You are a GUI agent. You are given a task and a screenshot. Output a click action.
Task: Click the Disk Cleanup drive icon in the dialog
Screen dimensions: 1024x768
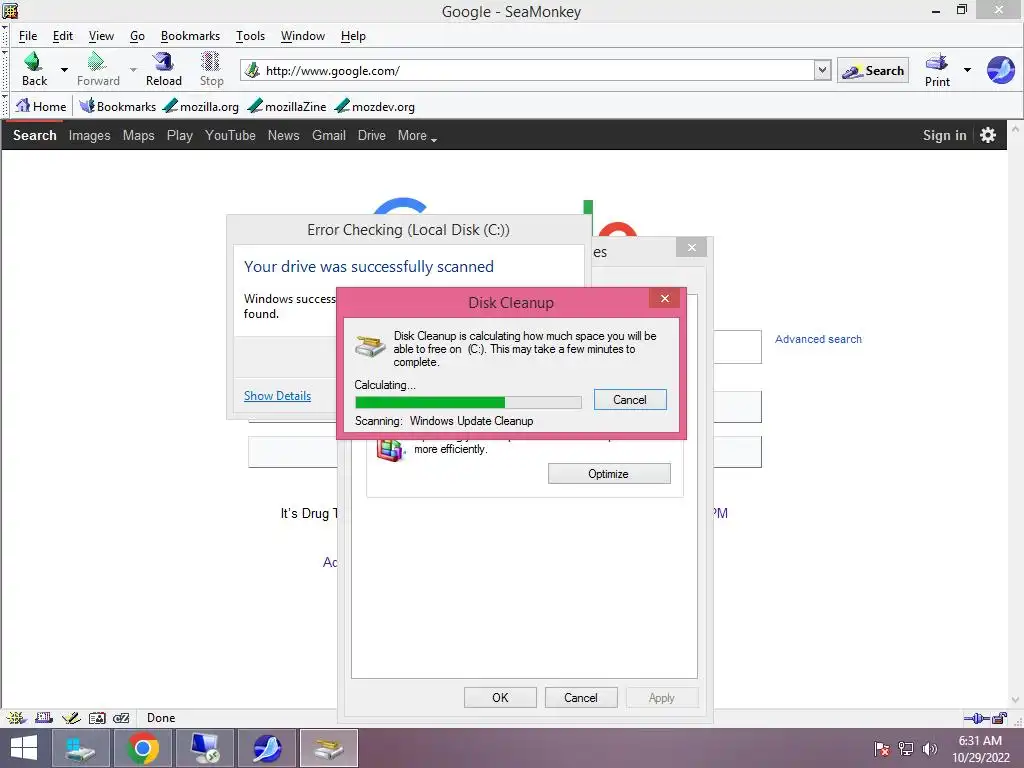click(x=370, y=345)
